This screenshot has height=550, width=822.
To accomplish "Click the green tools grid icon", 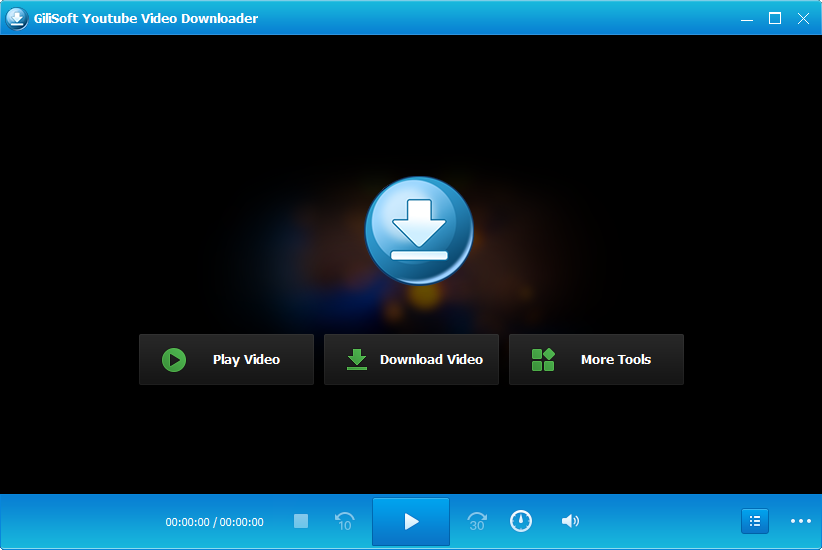I will [x=543, y=360].
